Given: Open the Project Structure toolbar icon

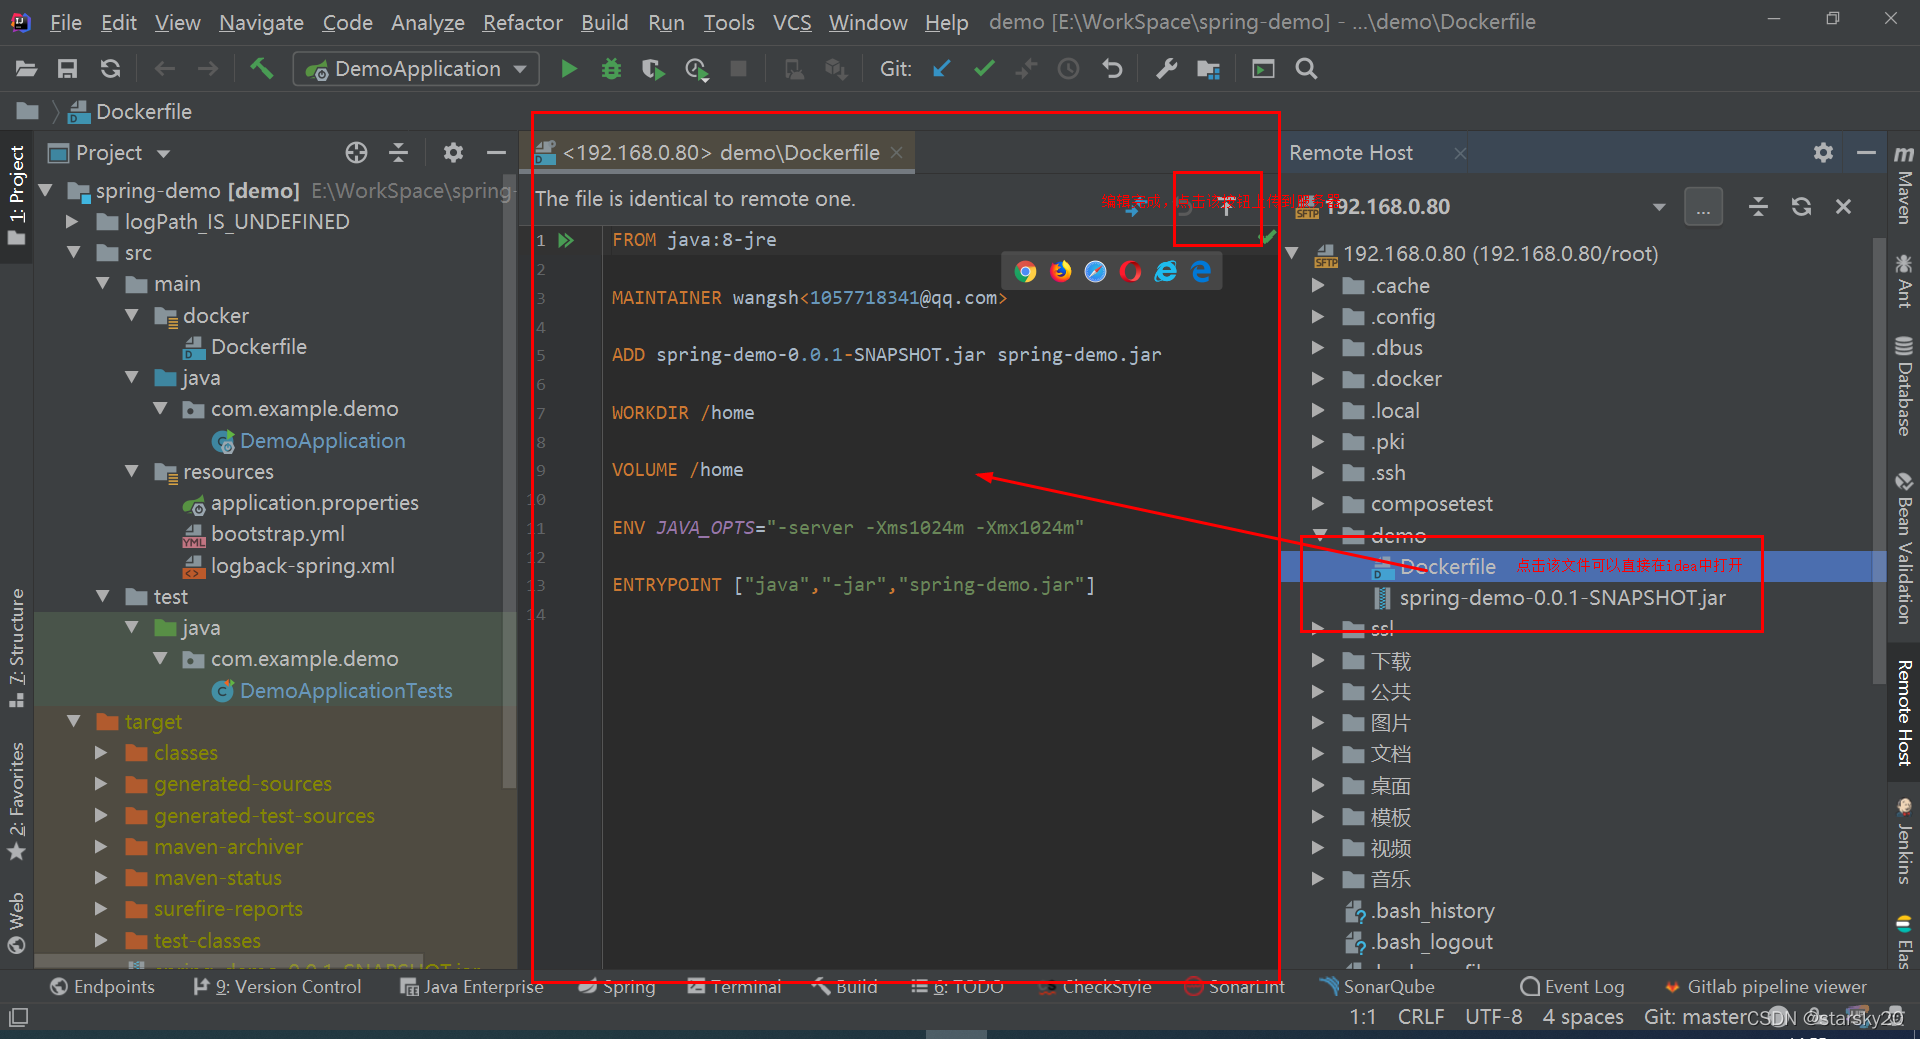Looking at the screenshot, I should [1209, 69].
